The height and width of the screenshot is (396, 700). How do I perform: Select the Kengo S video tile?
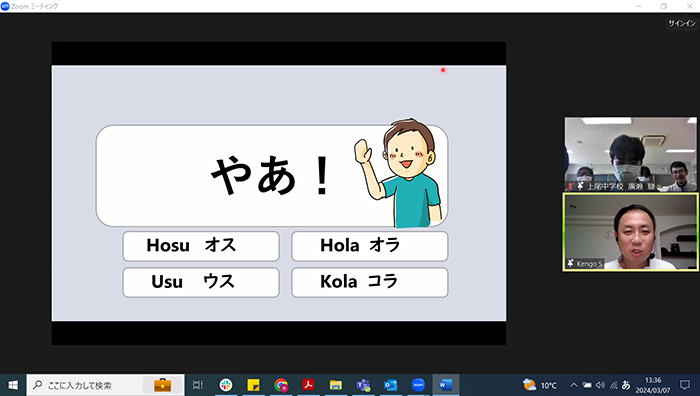coord(630,232)
